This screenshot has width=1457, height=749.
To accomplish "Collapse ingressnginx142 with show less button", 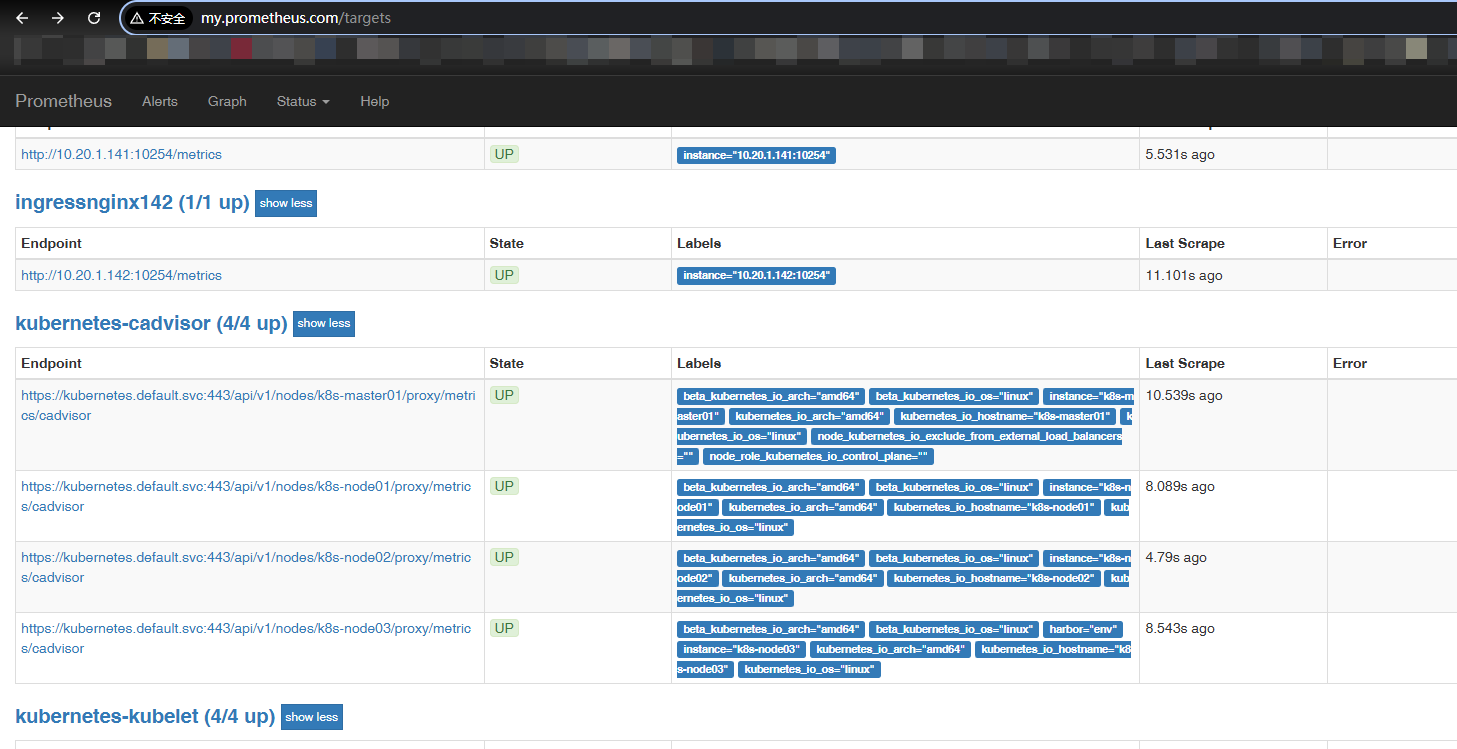I will point(286,203).
